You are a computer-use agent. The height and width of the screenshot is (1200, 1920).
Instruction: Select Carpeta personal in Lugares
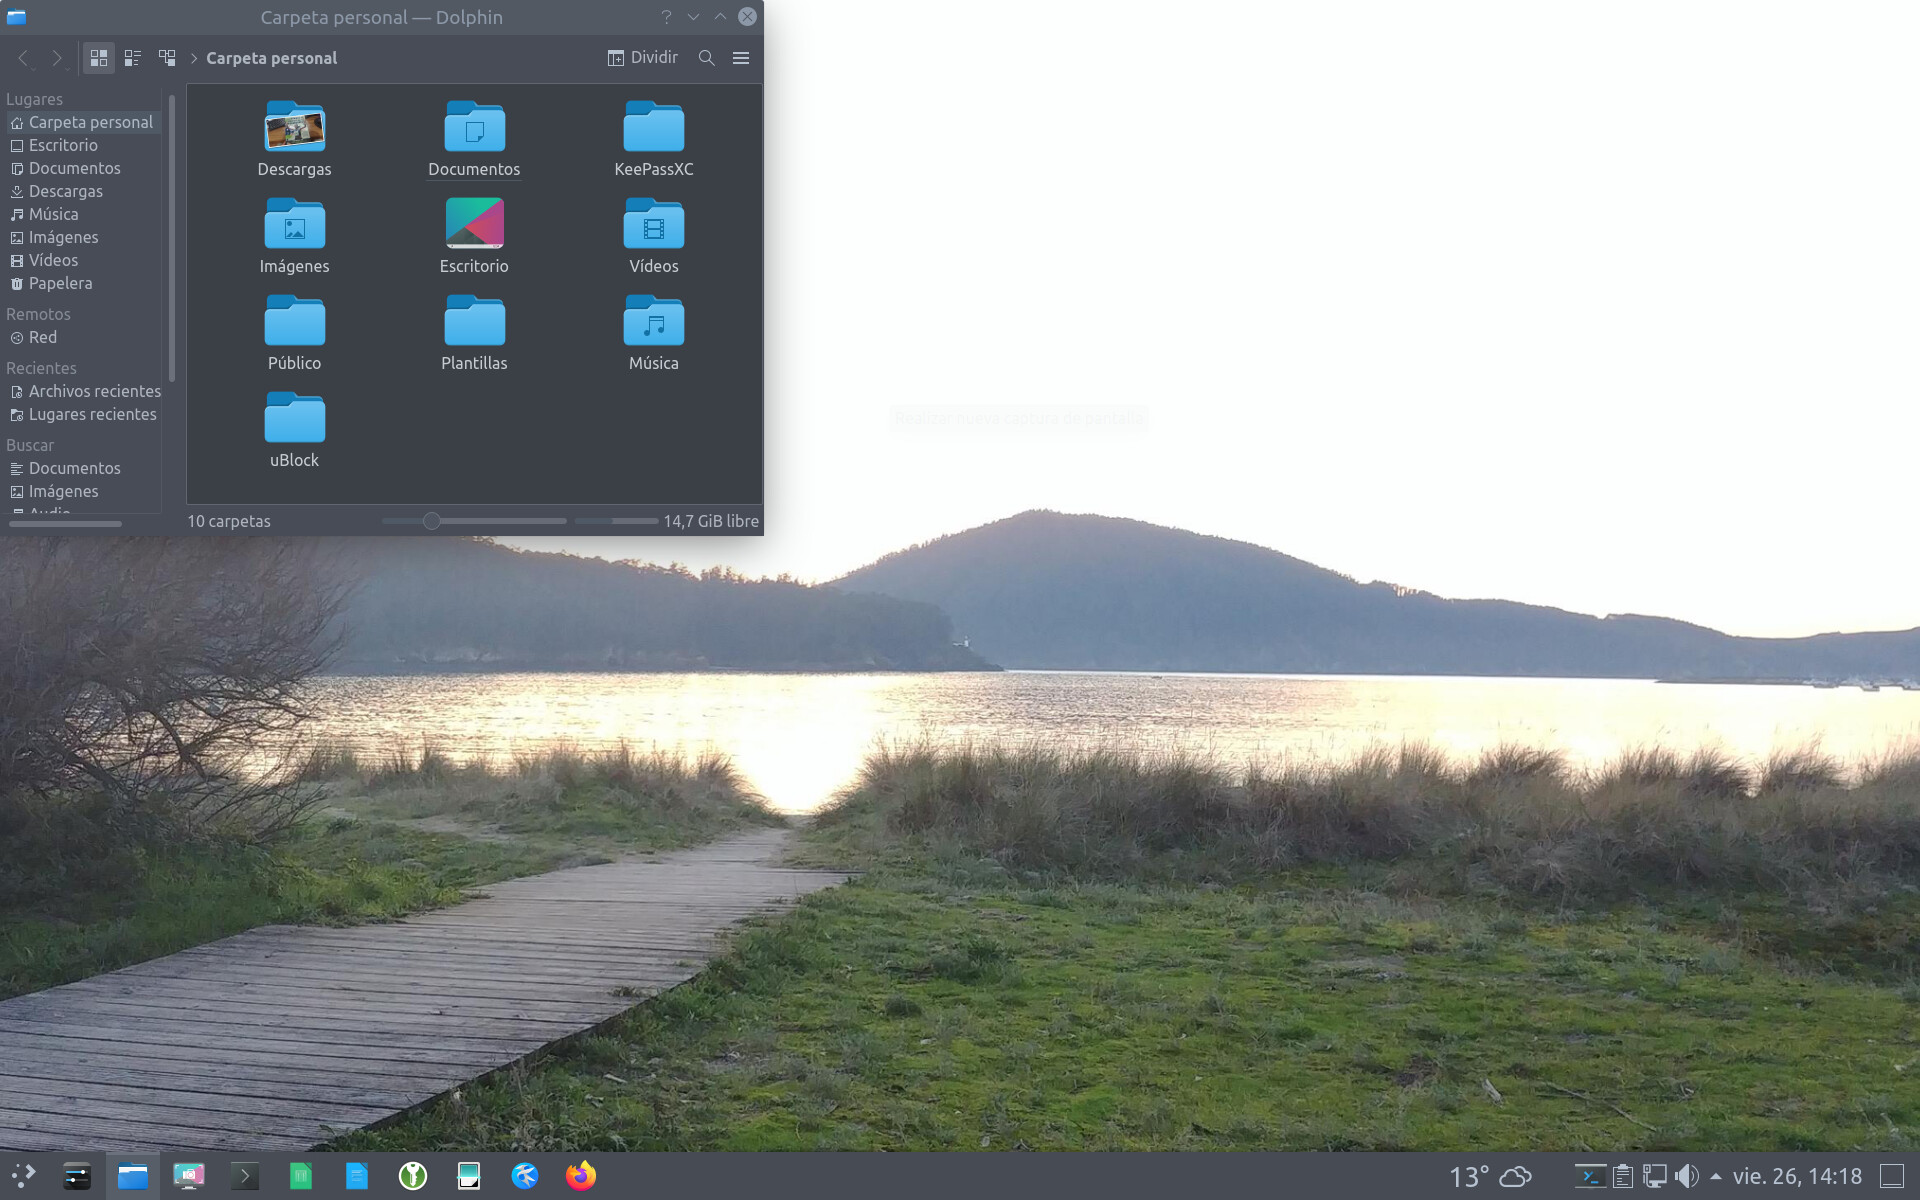(x=83, y=122)
